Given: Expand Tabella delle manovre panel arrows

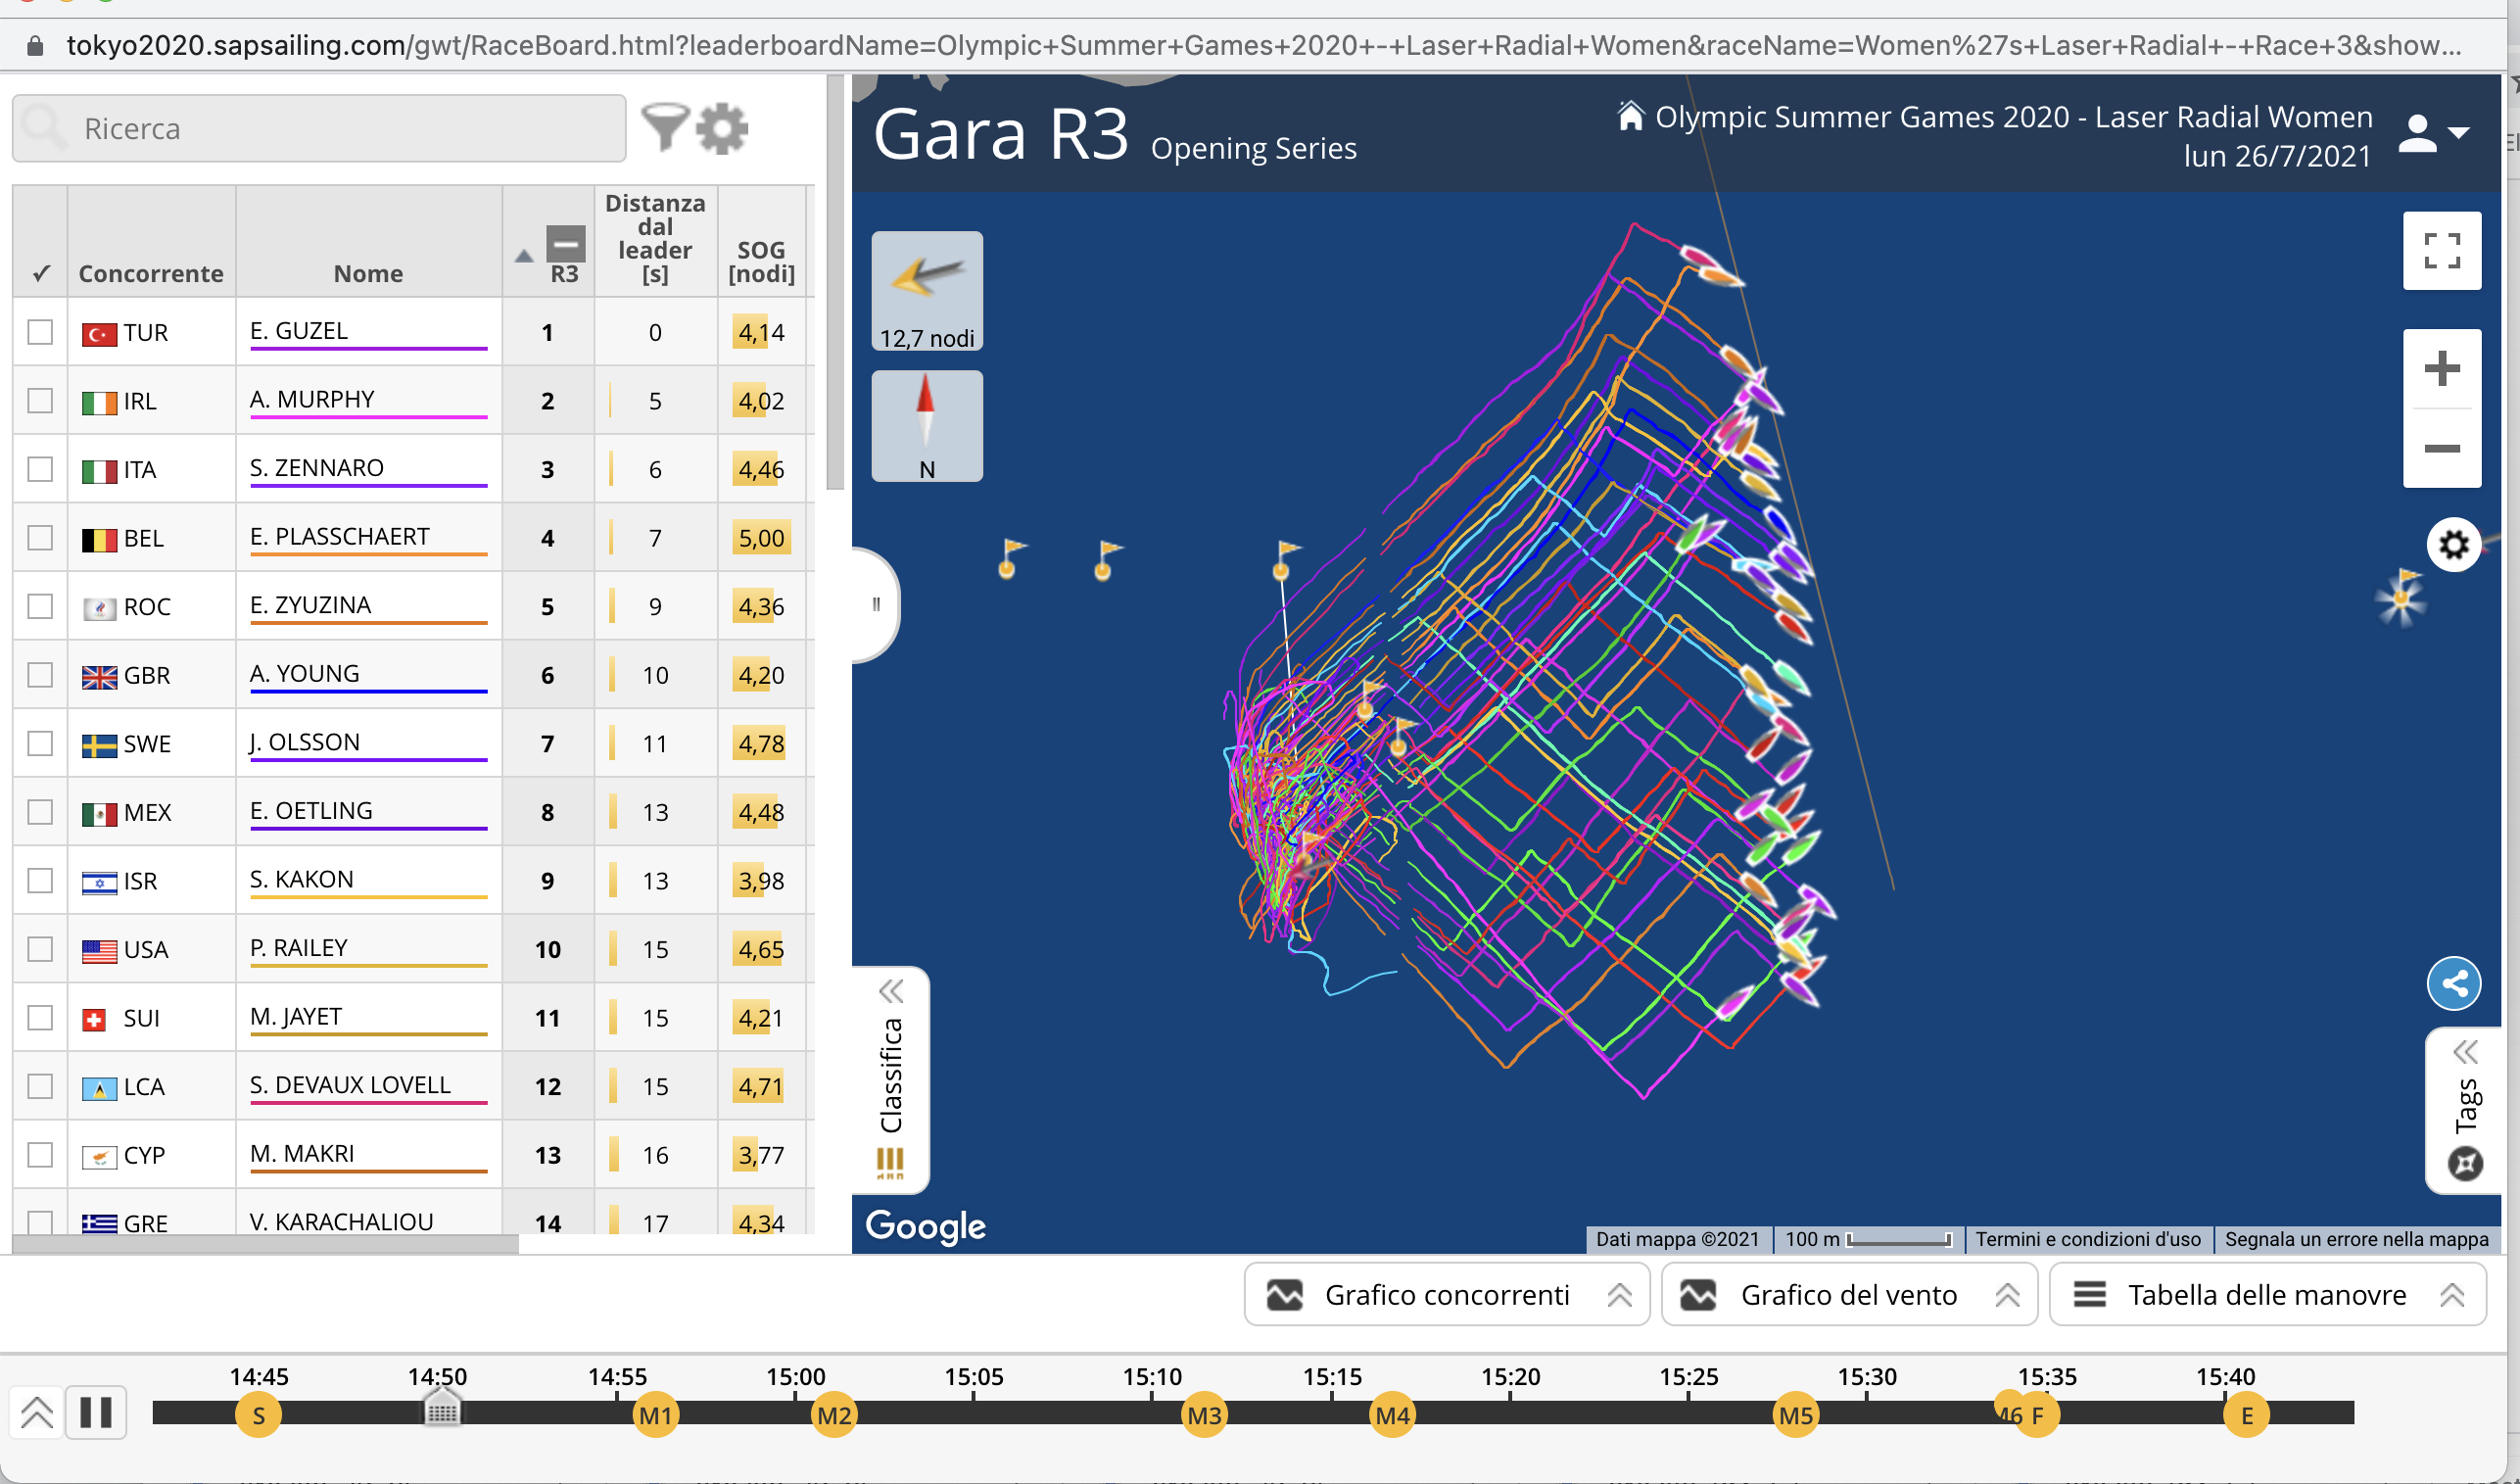Looking at the screenshot, I should pyautogui.click(x=2451, y=1296).
